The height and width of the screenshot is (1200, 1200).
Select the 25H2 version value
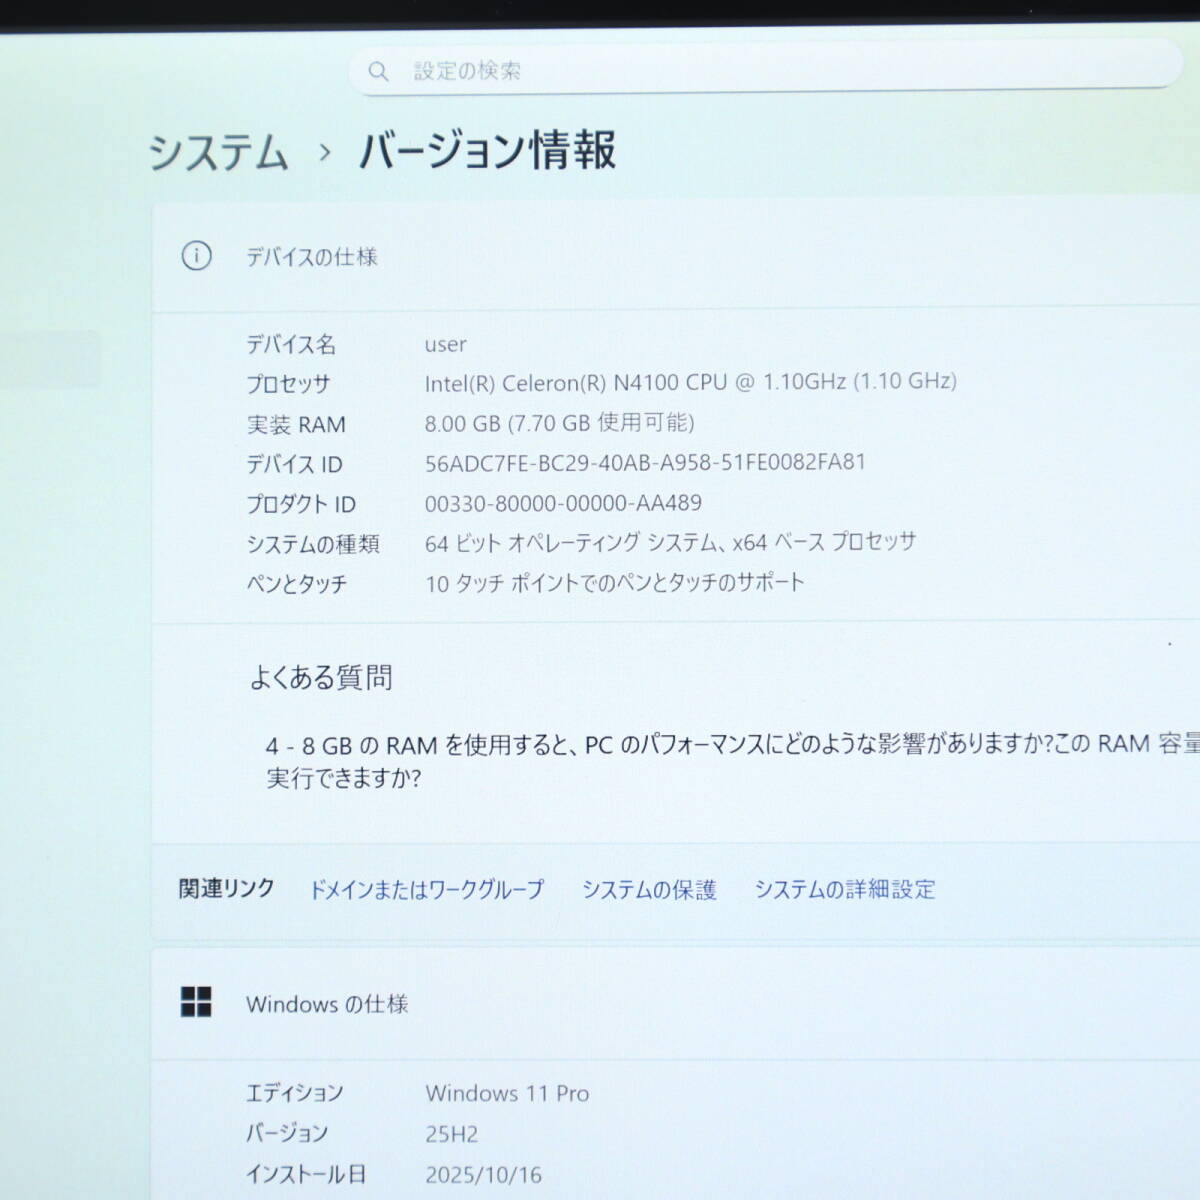click(x=451, y=1134)
